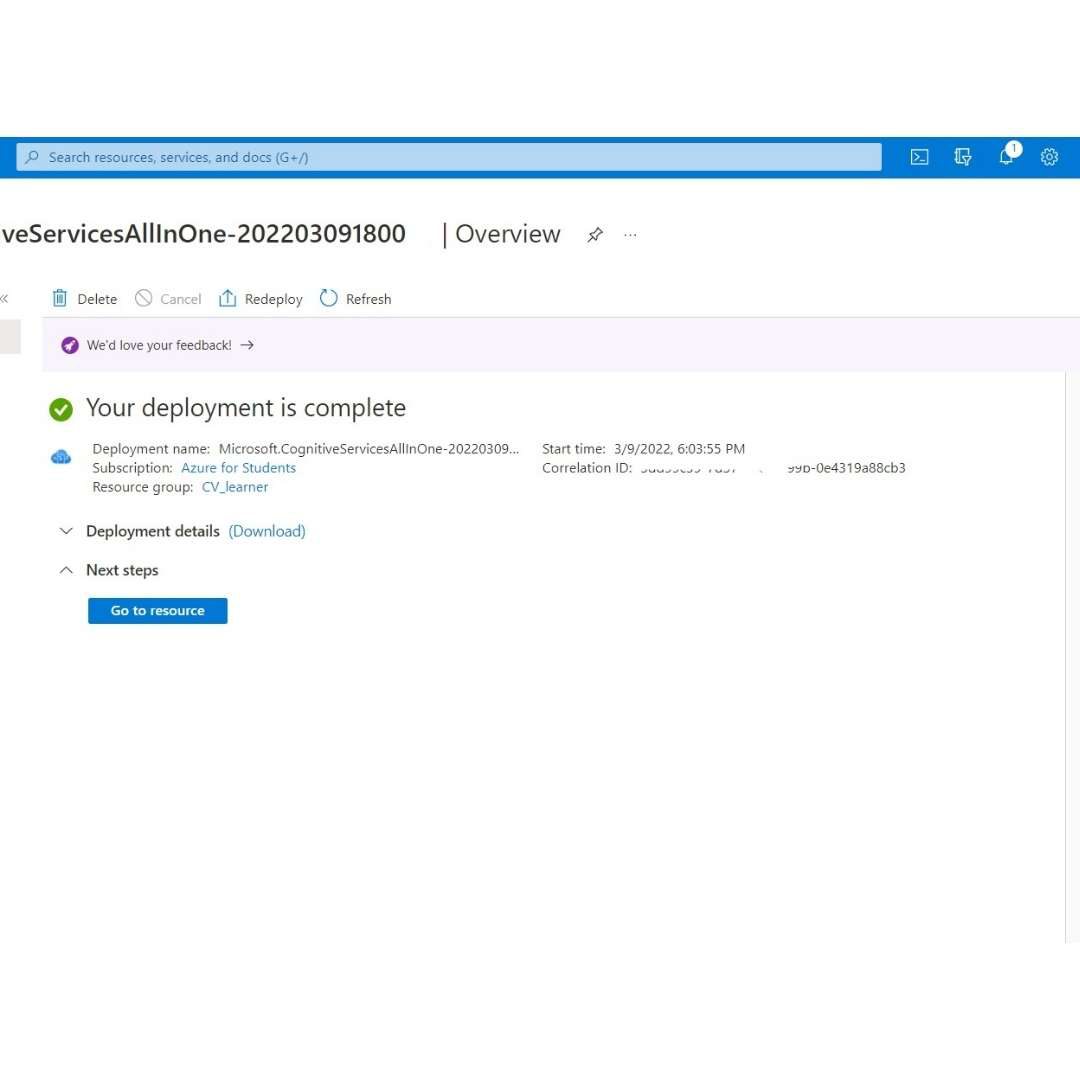The width and height of the screenshot is (1080, 1080).
Task: Click the purple feedback rocket icon
Action: [70, 345]
